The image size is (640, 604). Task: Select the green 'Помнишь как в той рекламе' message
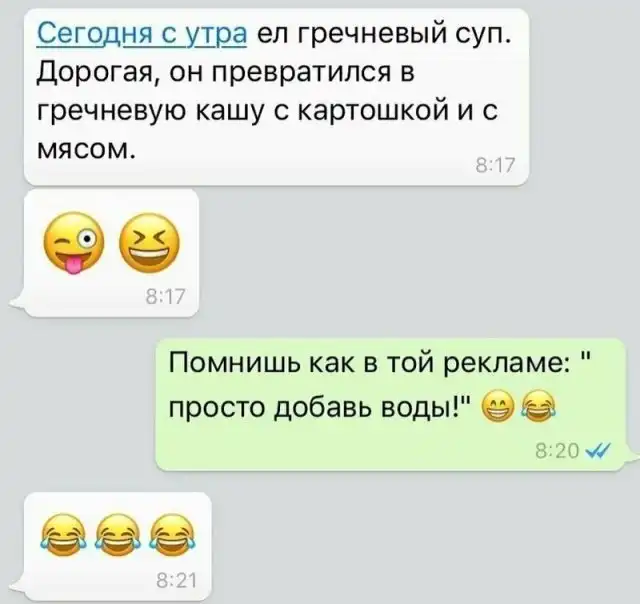[x=391, y=404]
